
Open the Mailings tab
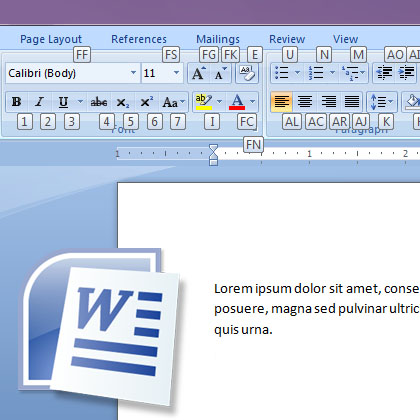pyautogui.click(x=218, y=39)
